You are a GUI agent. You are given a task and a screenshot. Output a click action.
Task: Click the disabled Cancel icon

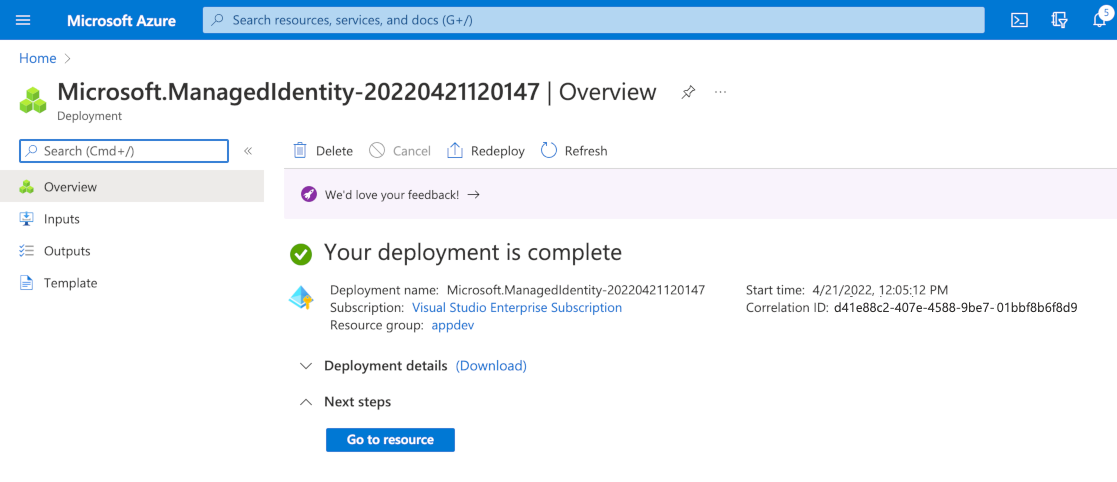pyautogui.click(x=377, y=151)
